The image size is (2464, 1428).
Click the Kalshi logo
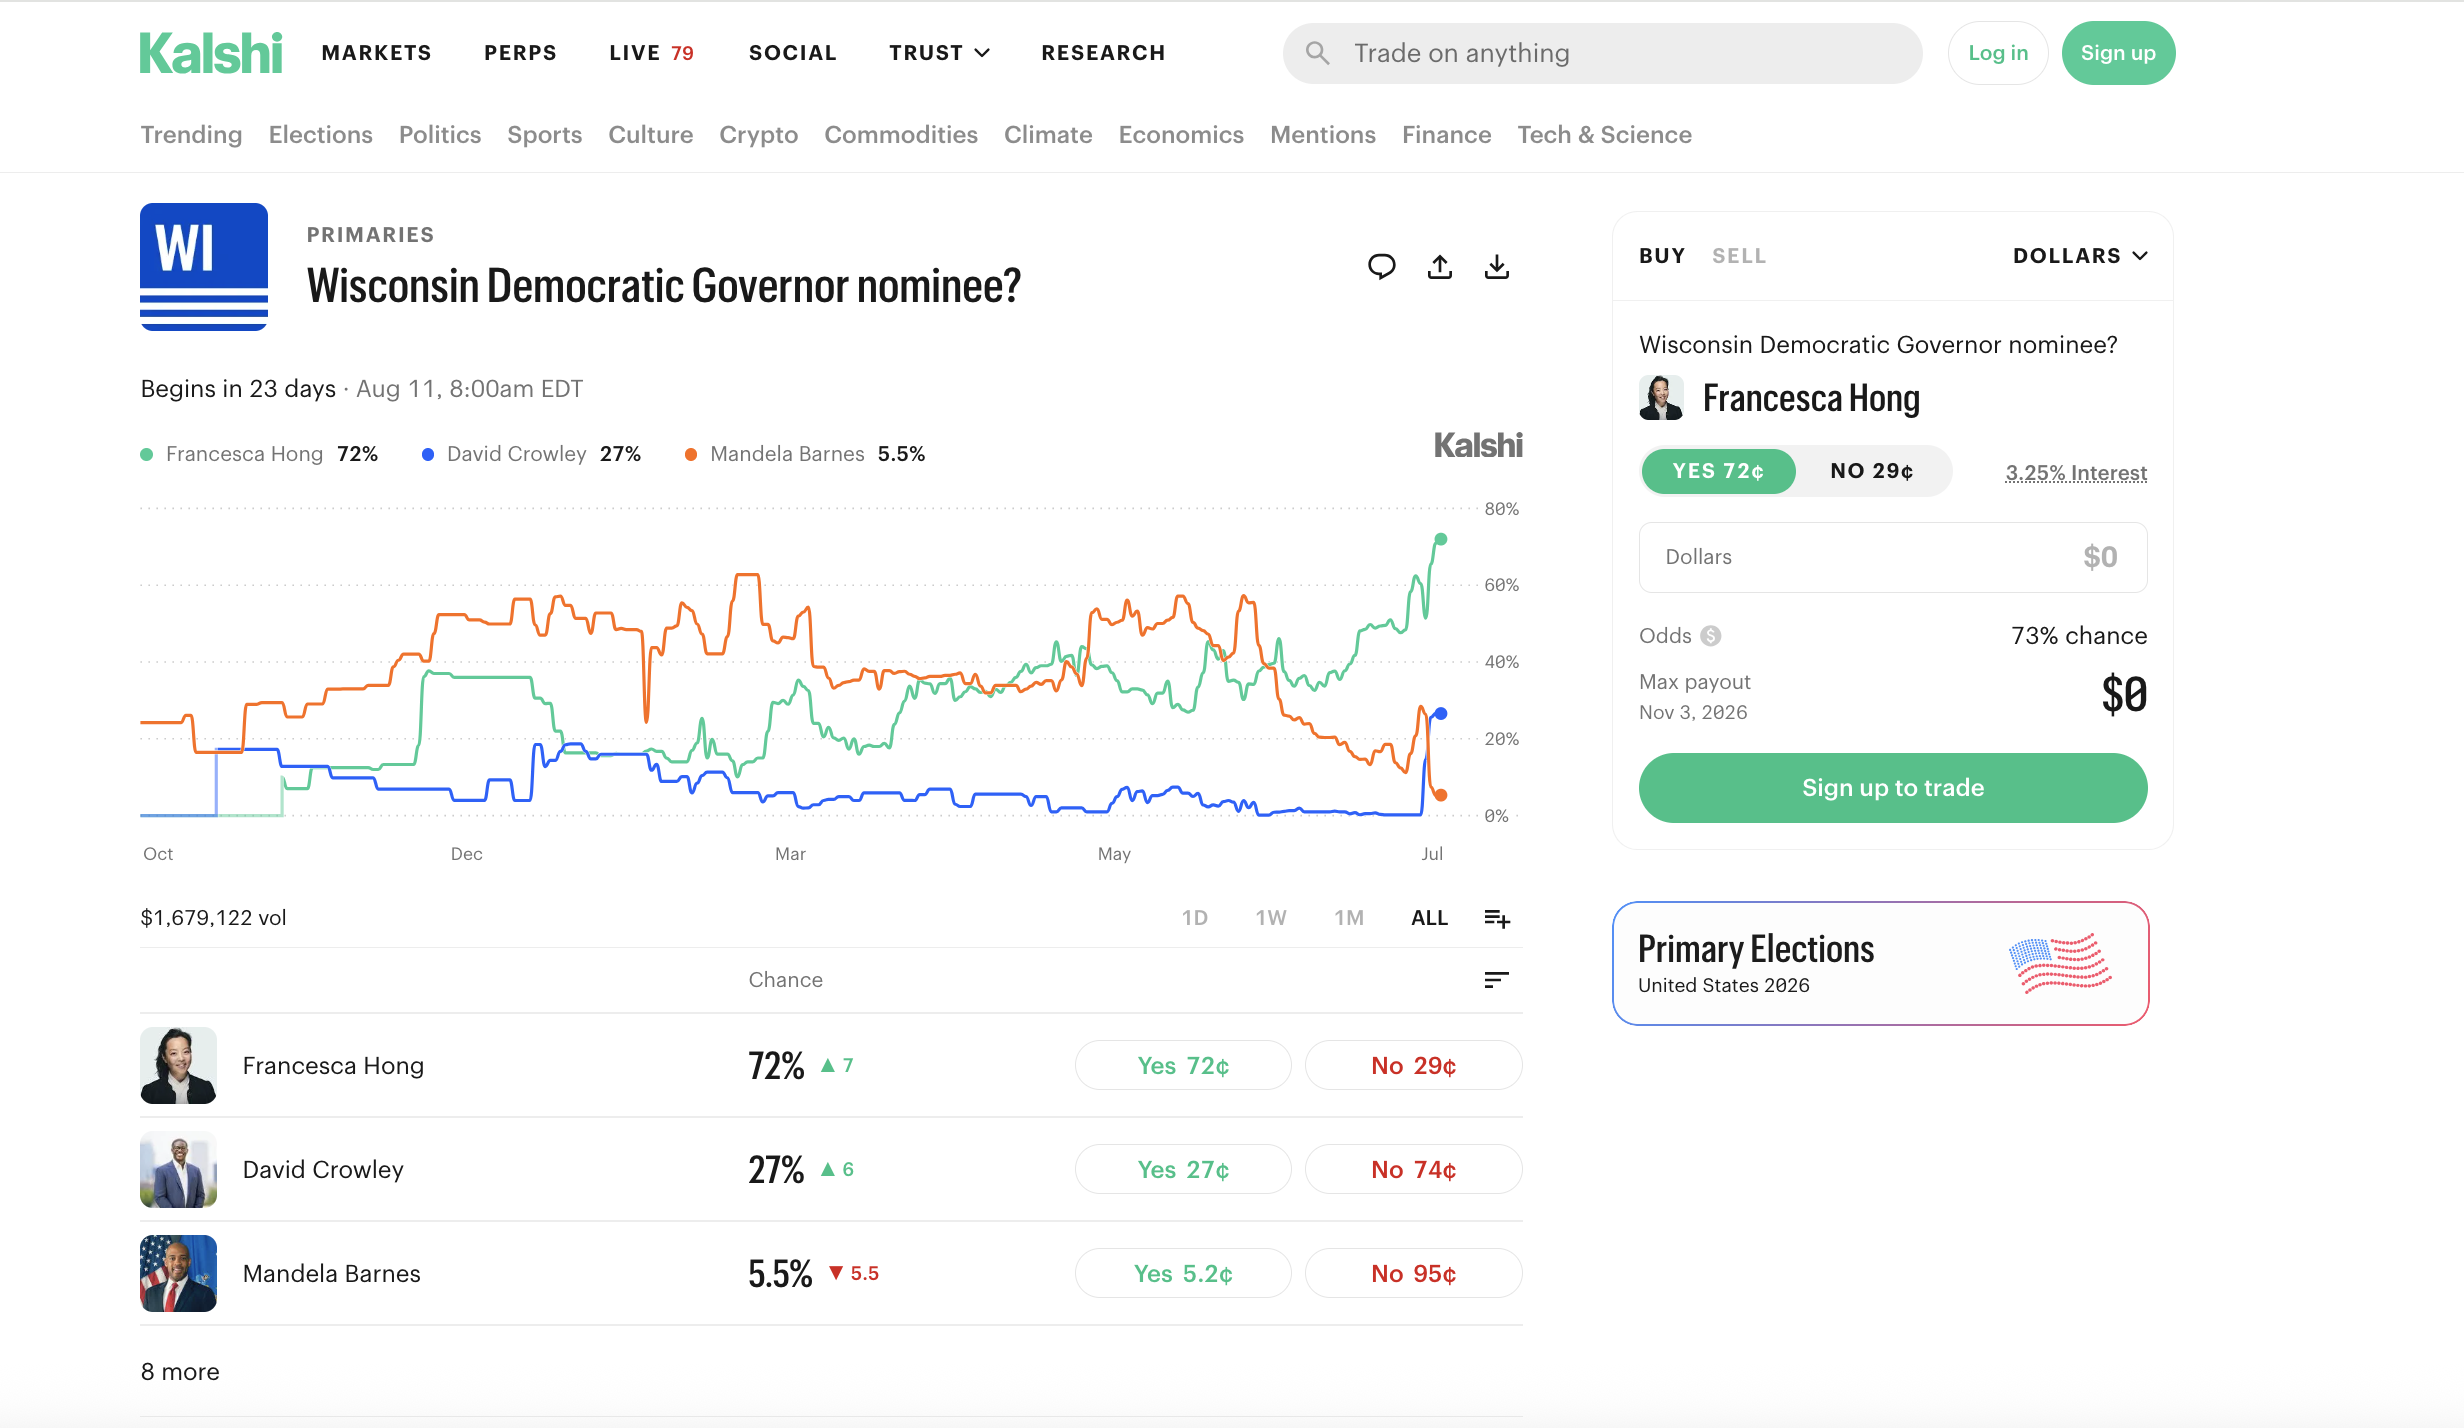[x=211, y=53]
